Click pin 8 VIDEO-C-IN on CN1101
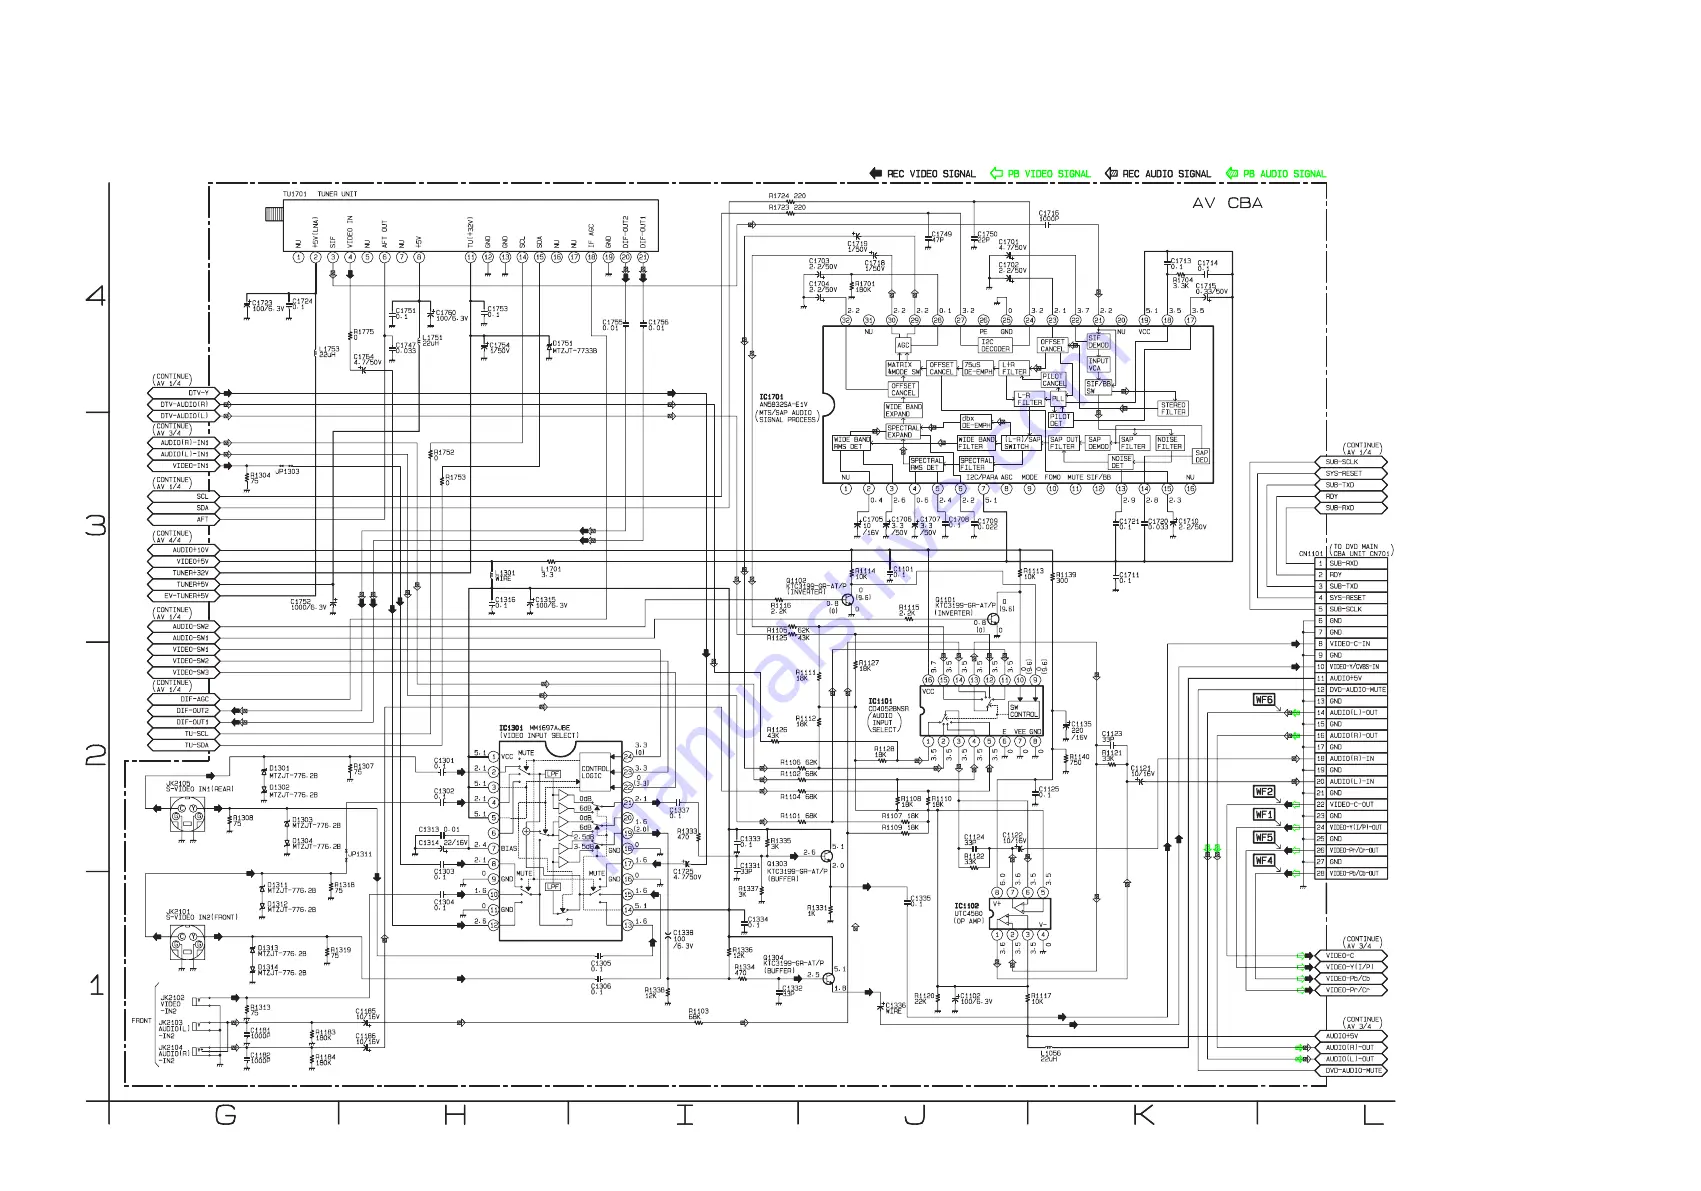Viewport: 1701px width, 1191px height. tap(1351, 644)
